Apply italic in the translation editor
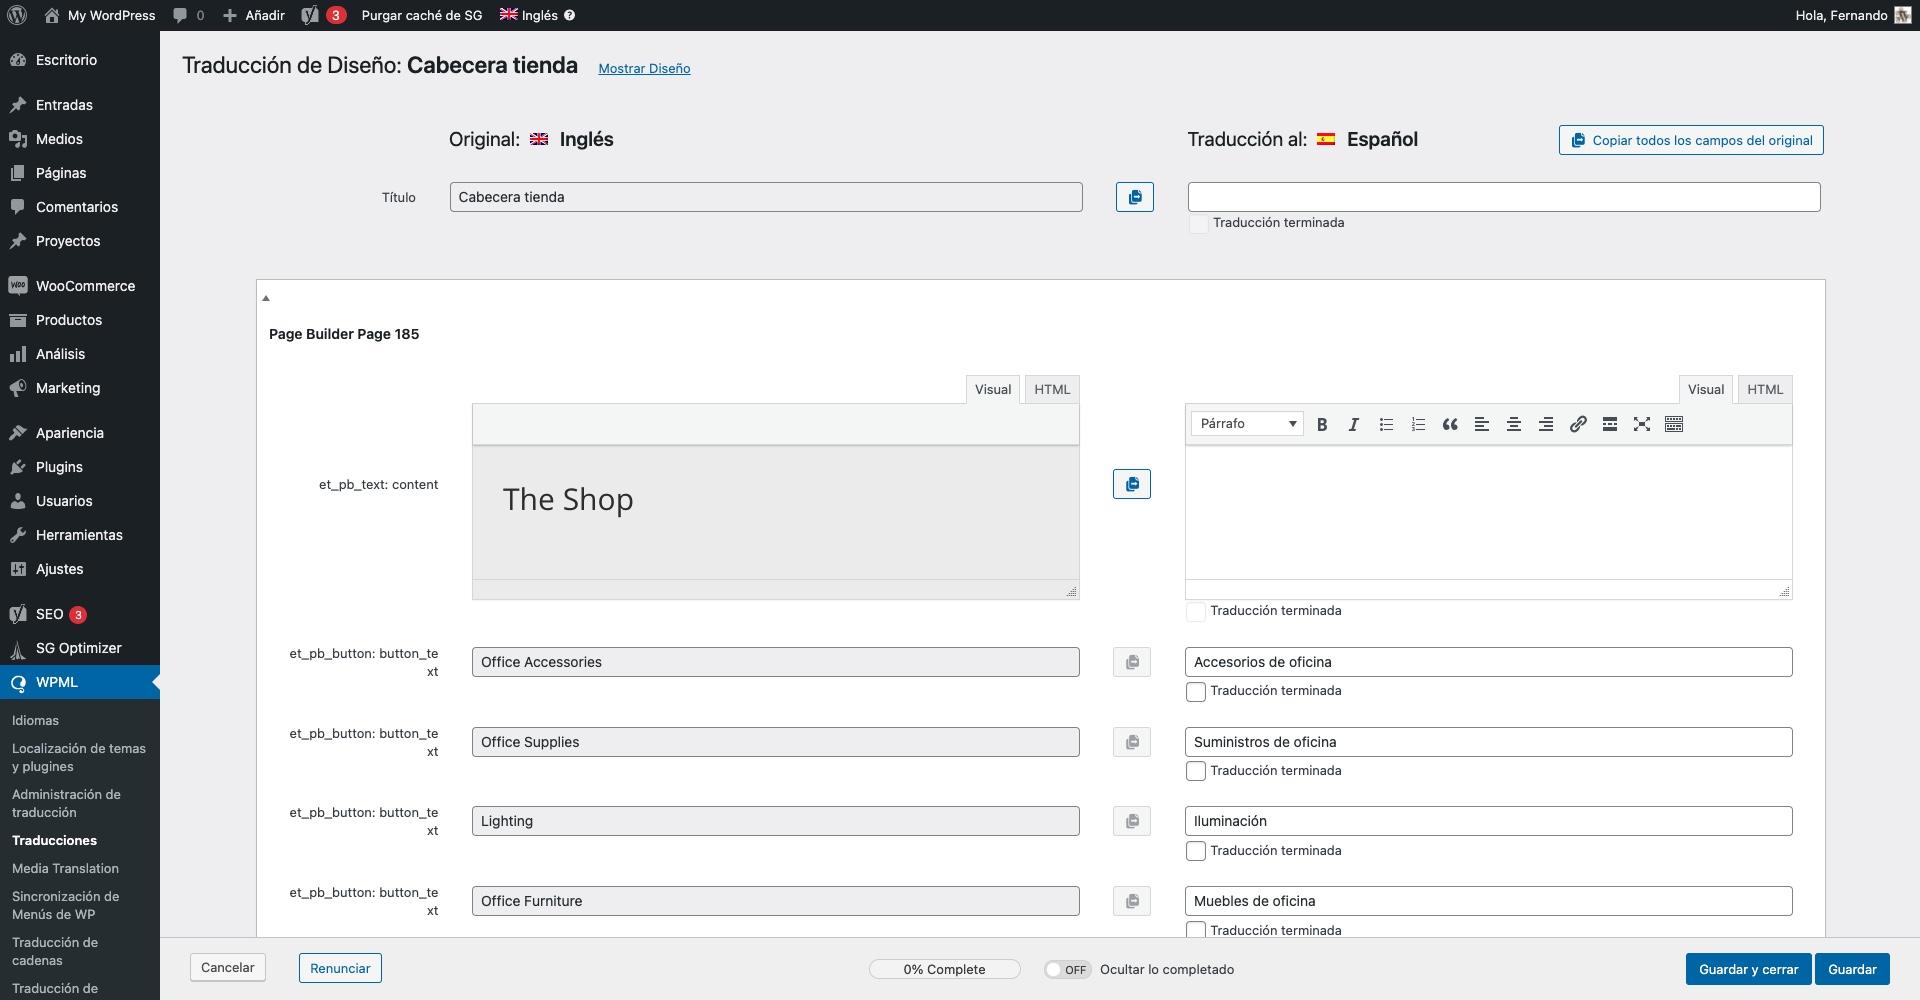This screenshot has width=1920, height=1000. tap(1353, 424)
